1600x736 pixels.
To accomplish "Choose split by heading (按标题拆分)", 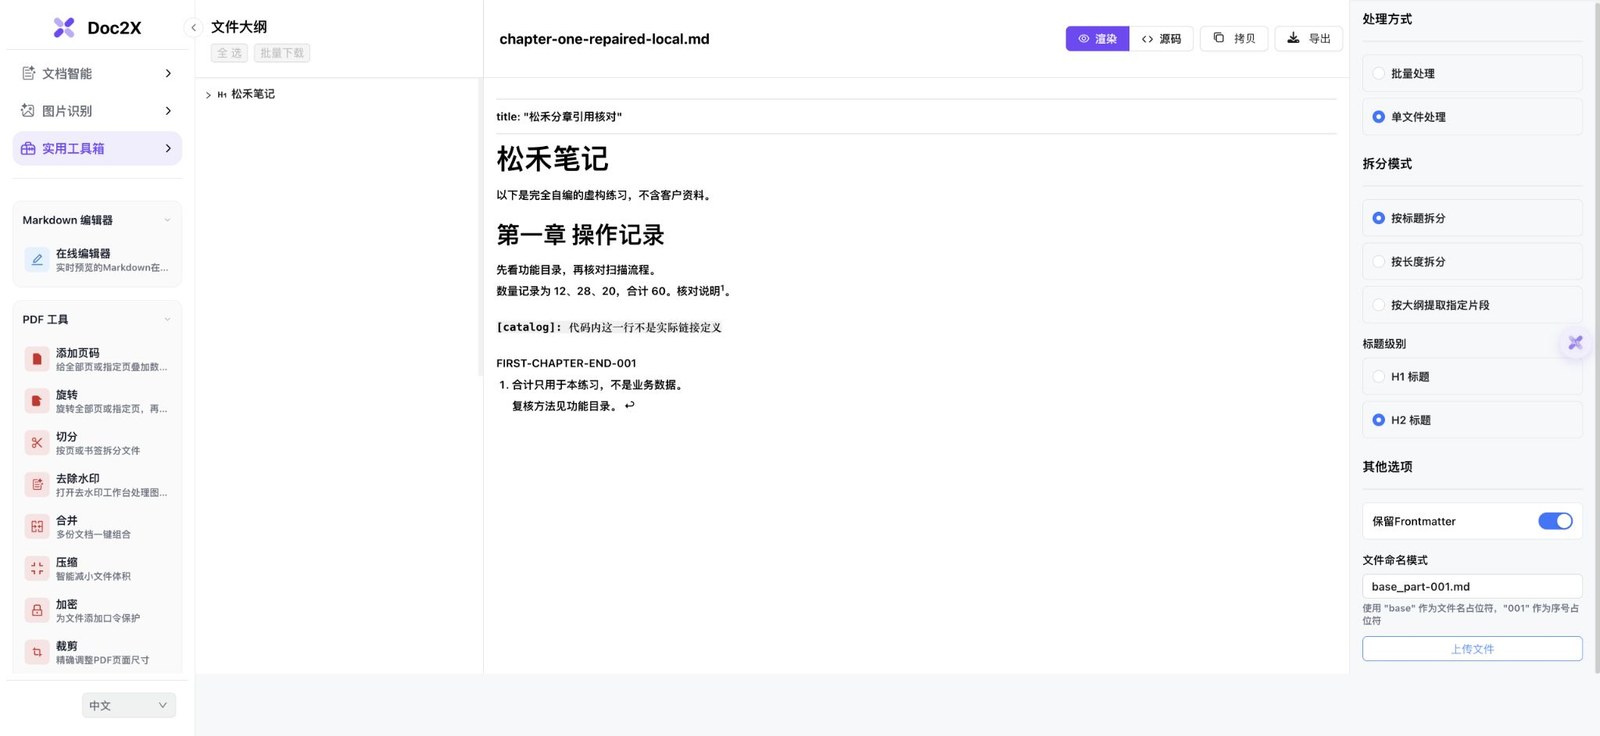I will (x=1472, y=218).
